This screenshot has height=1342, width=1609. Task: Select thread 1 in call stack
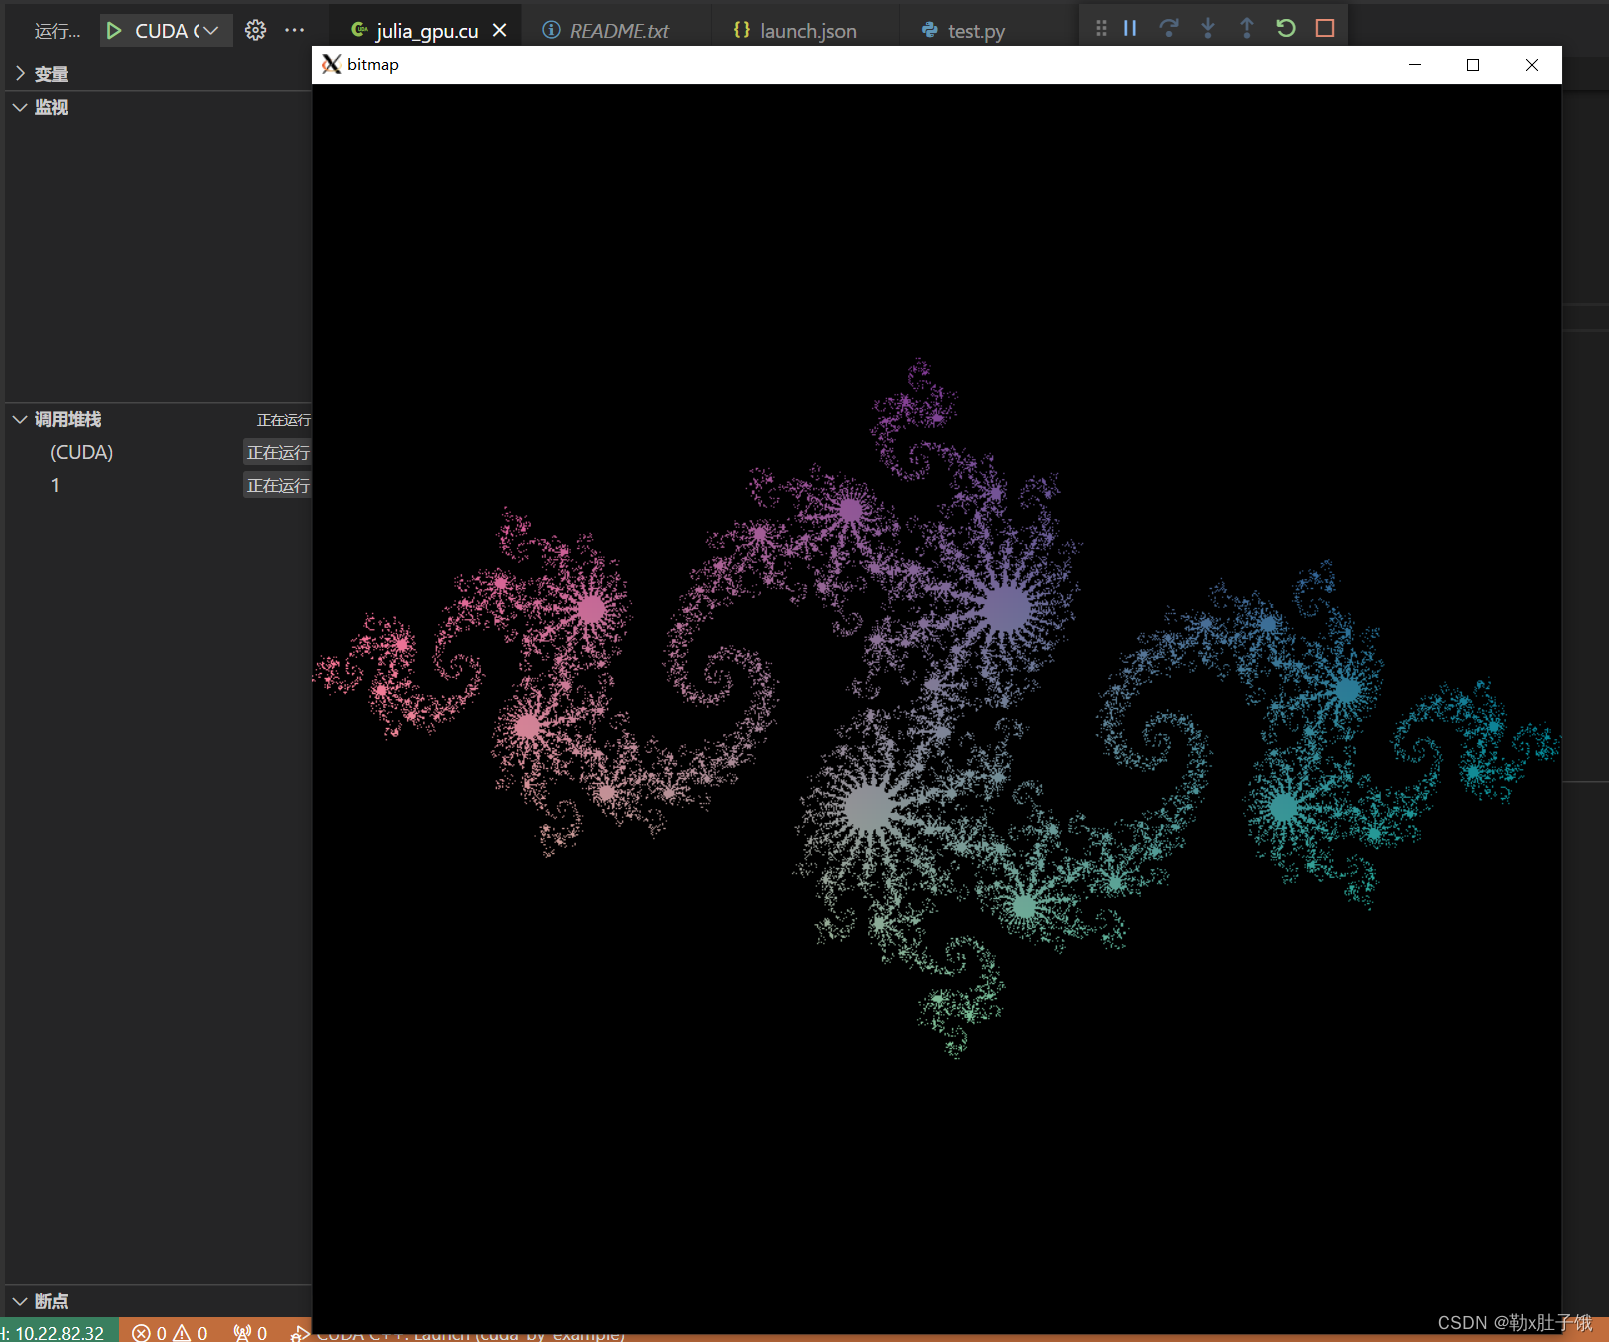160,485
